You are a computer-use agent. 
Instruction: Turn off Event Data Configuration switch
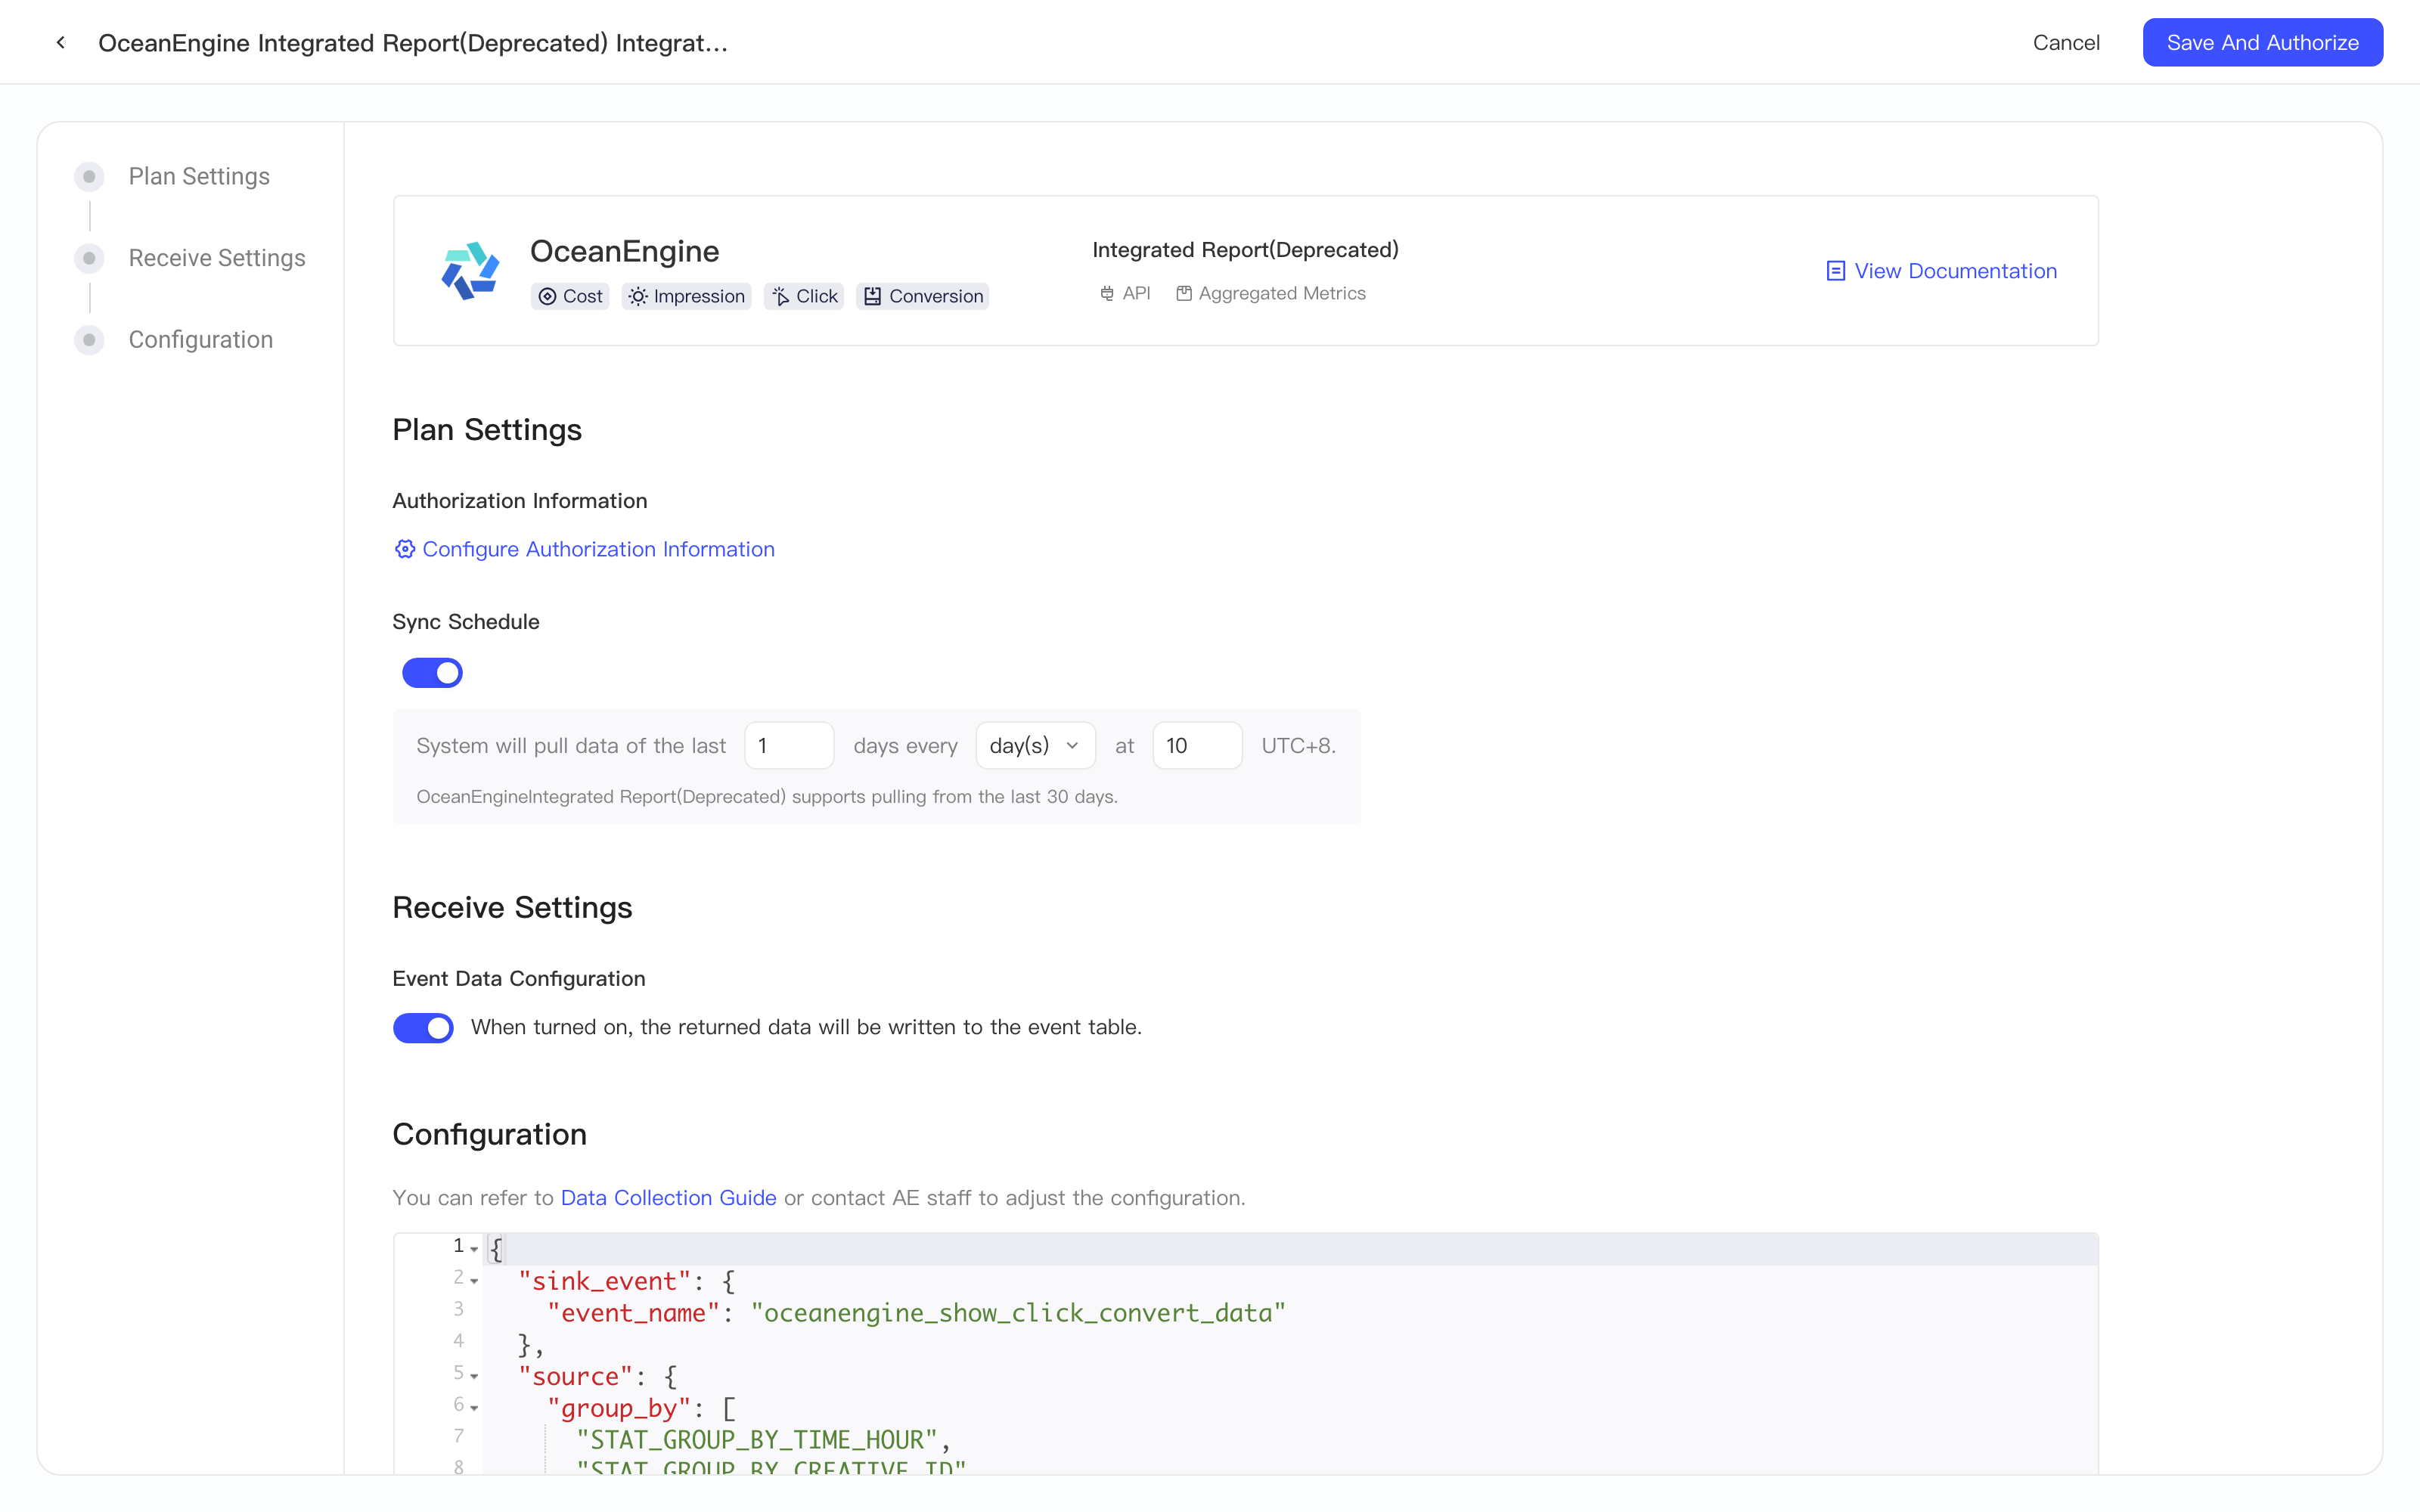point(423,1027)
